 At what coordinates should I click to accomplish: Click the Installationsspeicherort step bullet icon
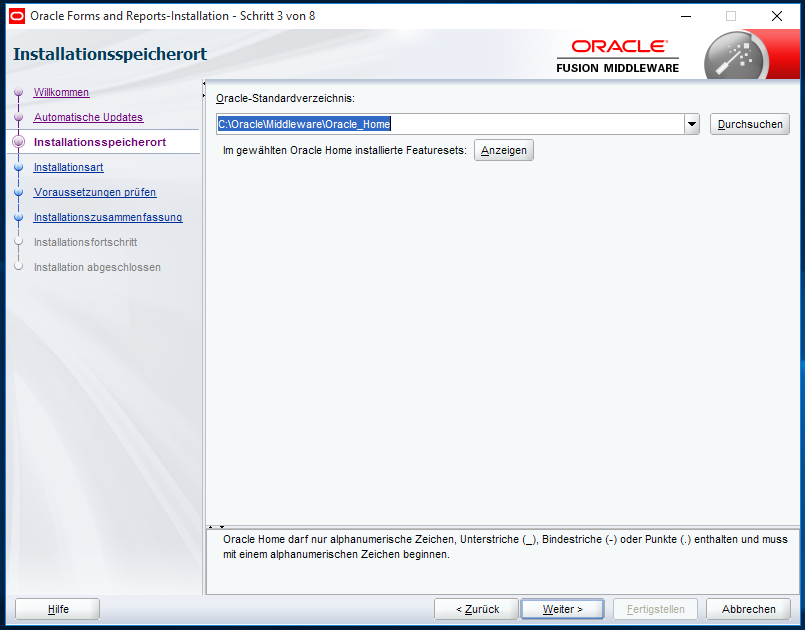click(x=18, y=142)
